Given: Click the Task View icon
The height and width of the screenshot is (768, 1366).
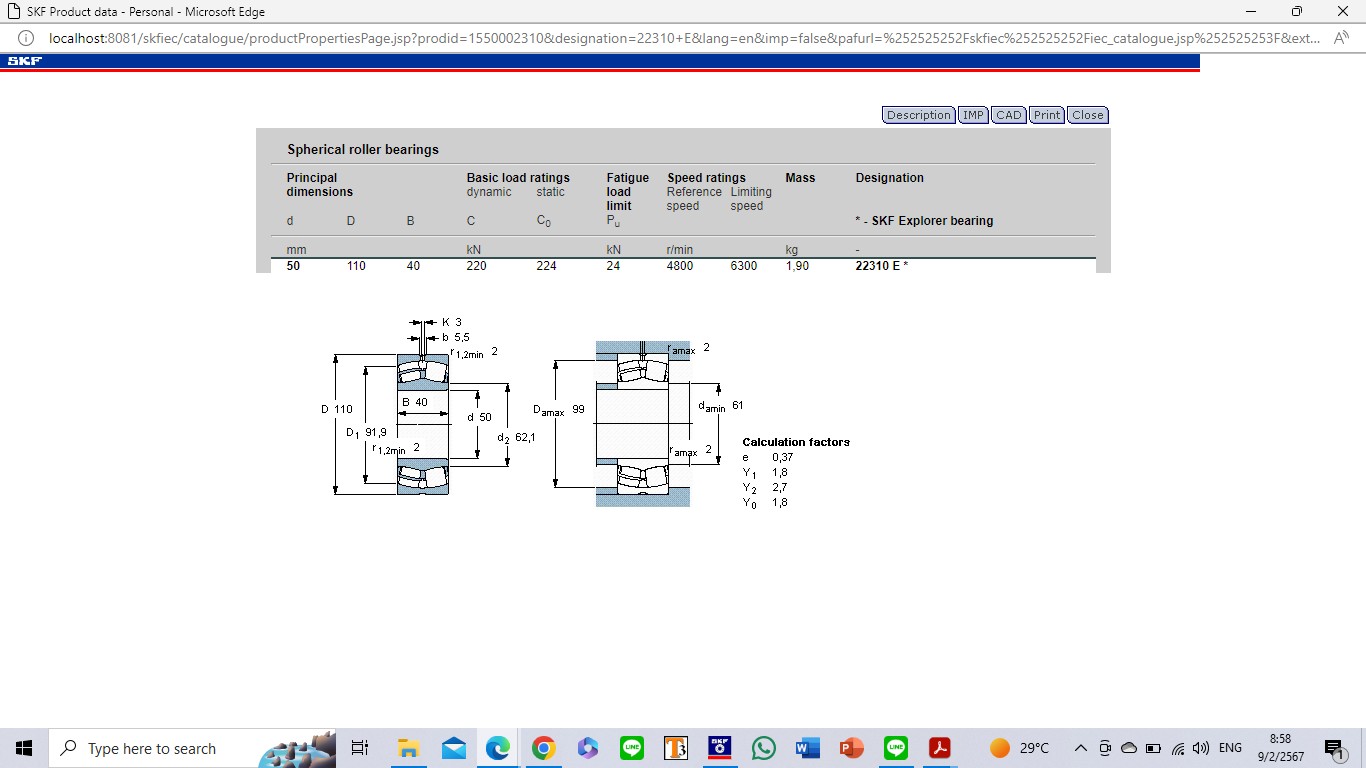Looking at the screenshot, I should pos(360,748).
